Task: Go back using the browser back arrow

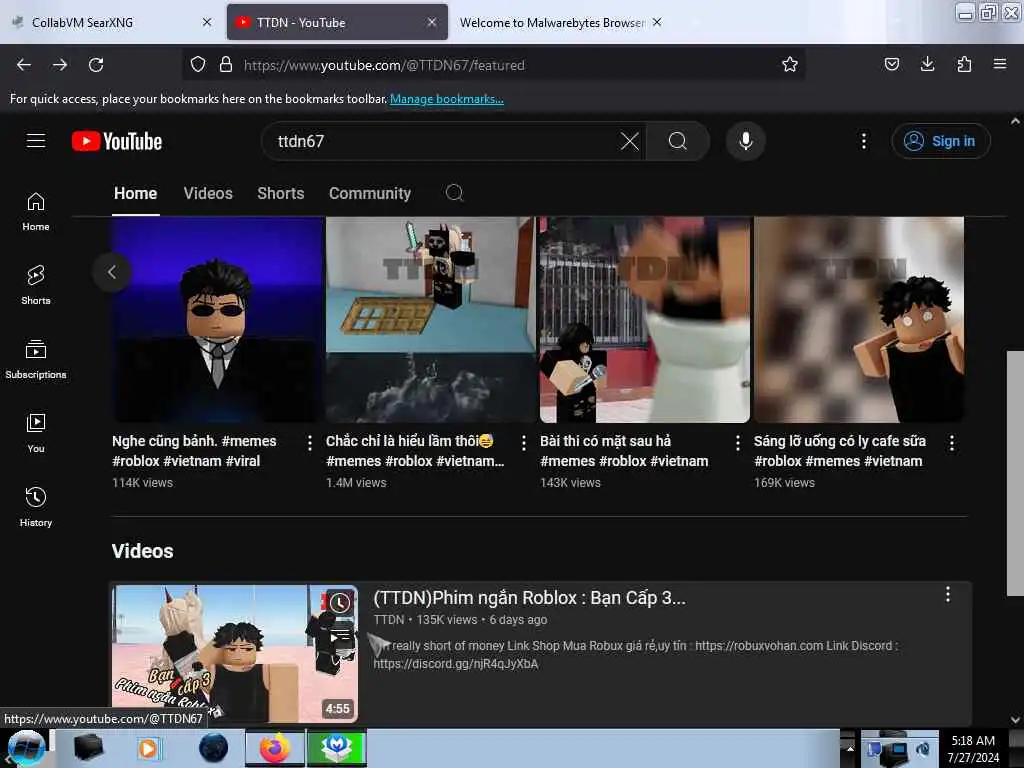Action: (24, 65)
